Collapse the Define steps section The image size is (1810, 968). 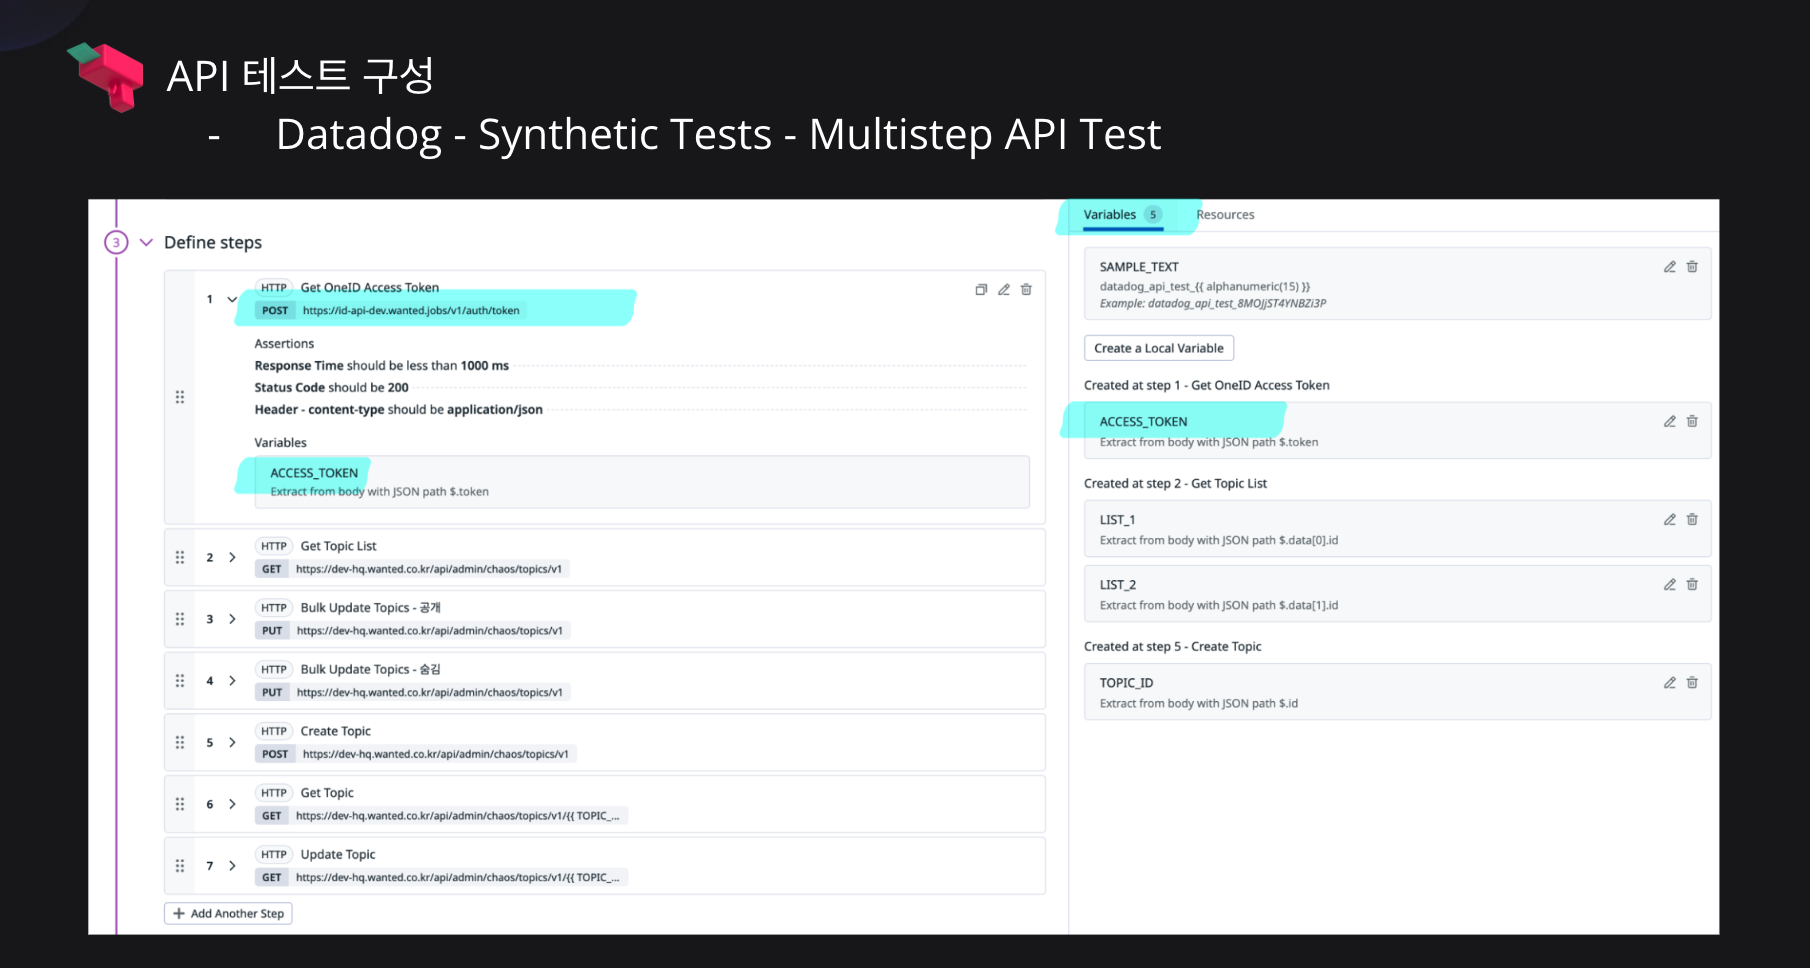146,243
